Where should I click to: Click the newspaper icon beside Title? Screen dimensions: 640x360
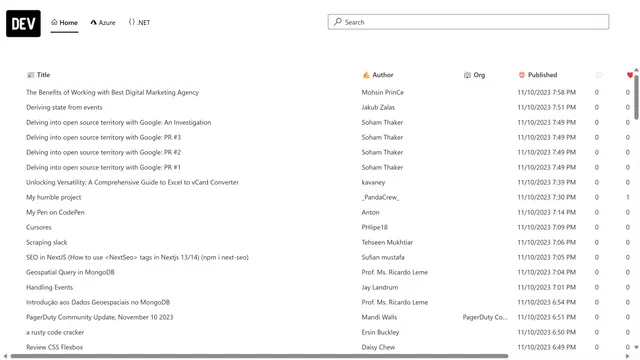pos(31,75)
